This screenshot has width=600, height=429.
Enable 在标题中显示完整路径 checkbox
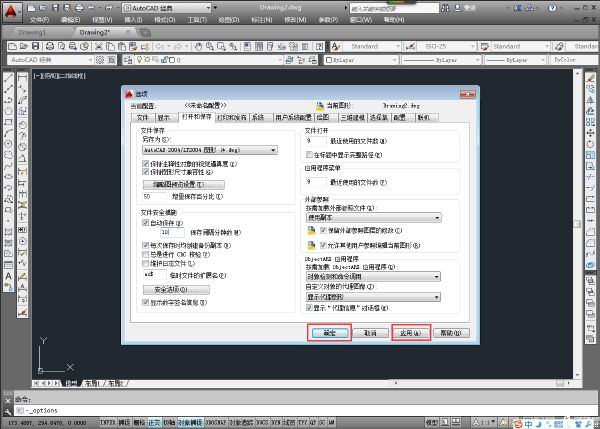coord(309,155)
